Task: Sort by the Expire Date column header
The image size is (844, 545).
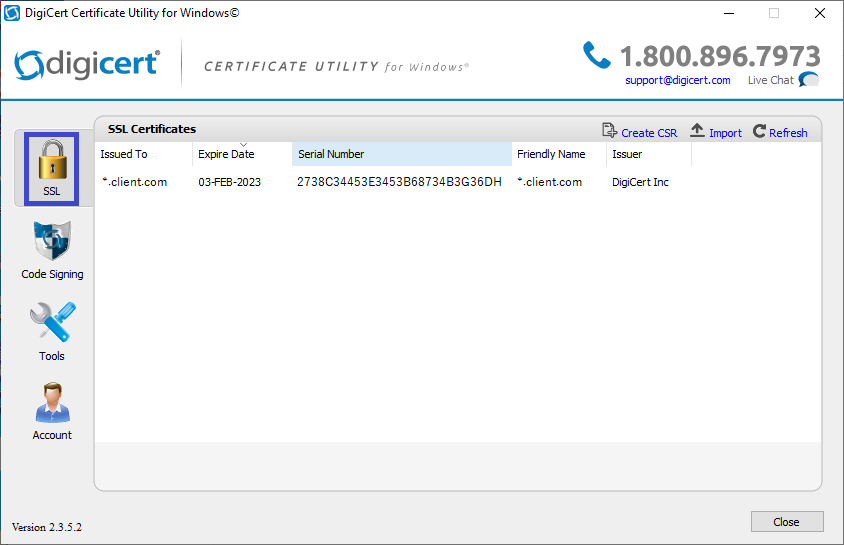Action: tap(242, 154)
